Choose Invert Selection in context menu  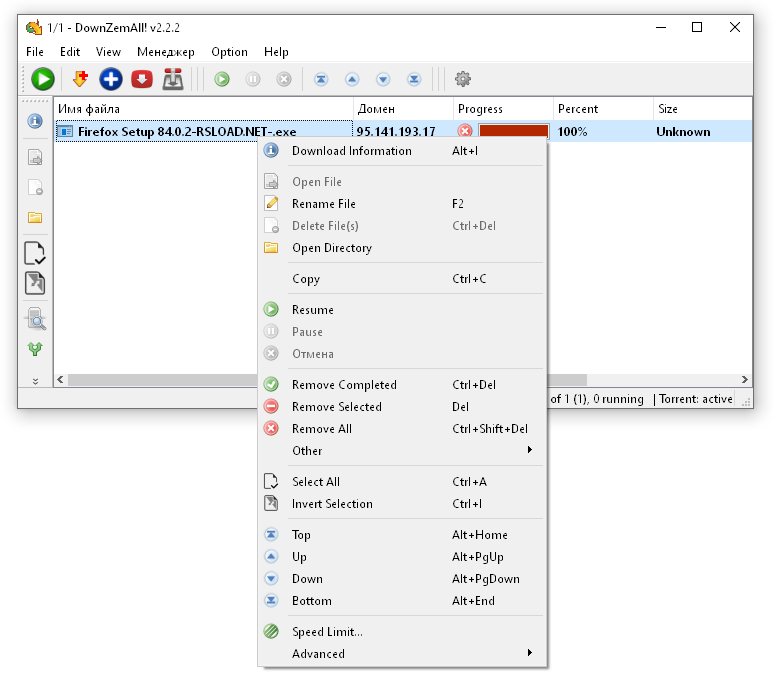pos(402,503)
